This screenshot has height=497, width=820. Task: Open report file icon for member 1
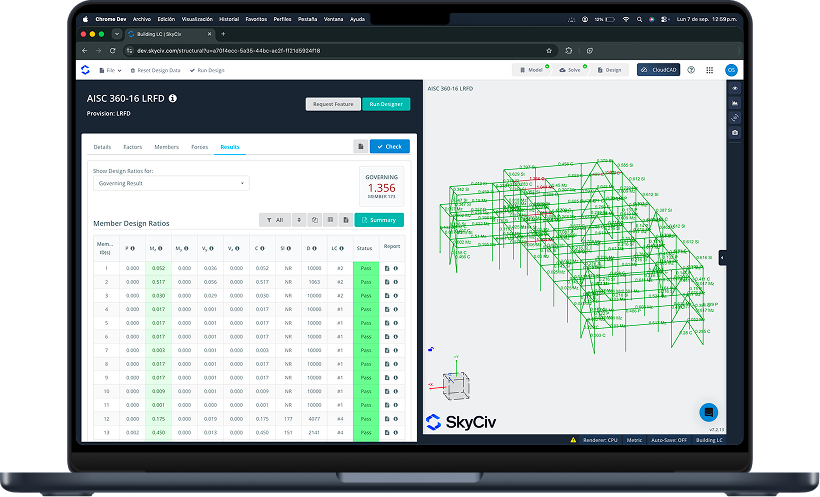(387, 268)
